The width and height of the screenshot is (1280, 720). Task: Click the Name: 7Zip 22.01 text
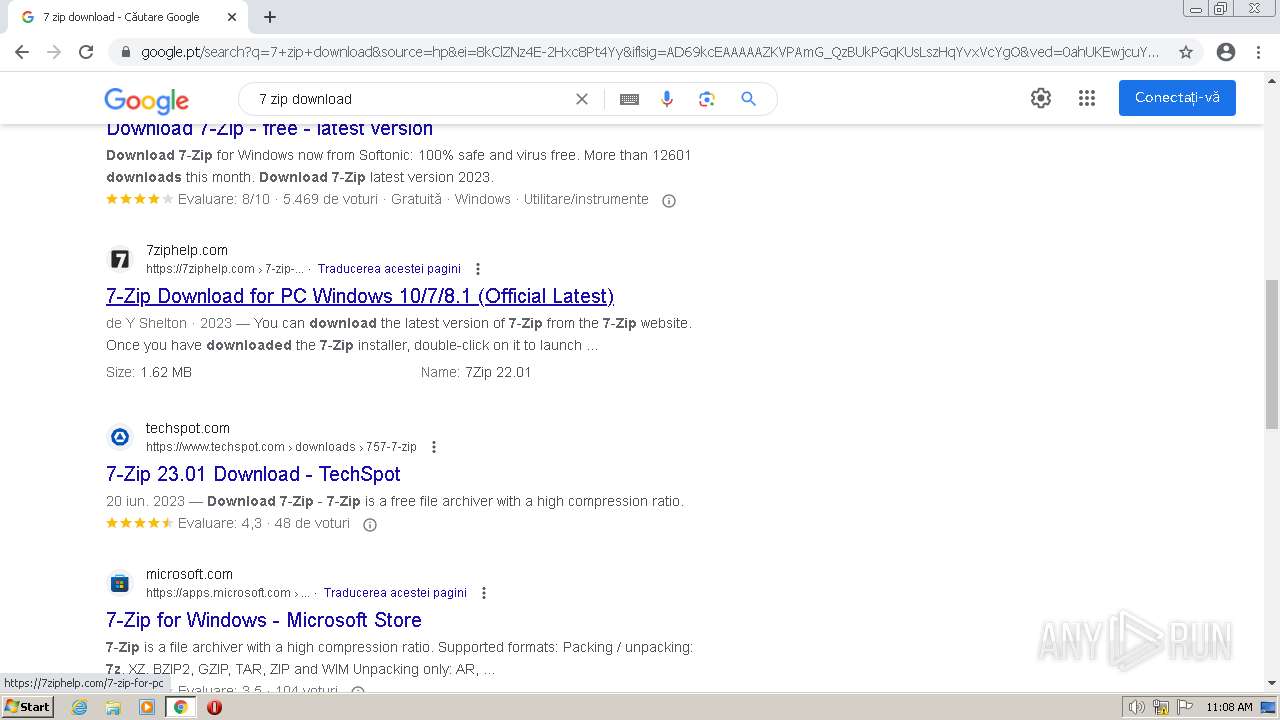click(x=476, y=372)
